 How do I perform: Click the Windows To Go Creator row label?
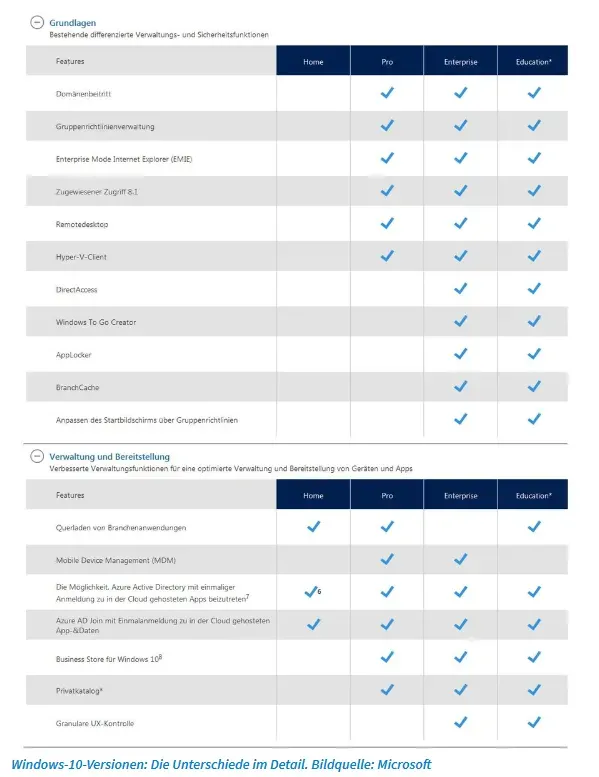click(x=96, y=322)
